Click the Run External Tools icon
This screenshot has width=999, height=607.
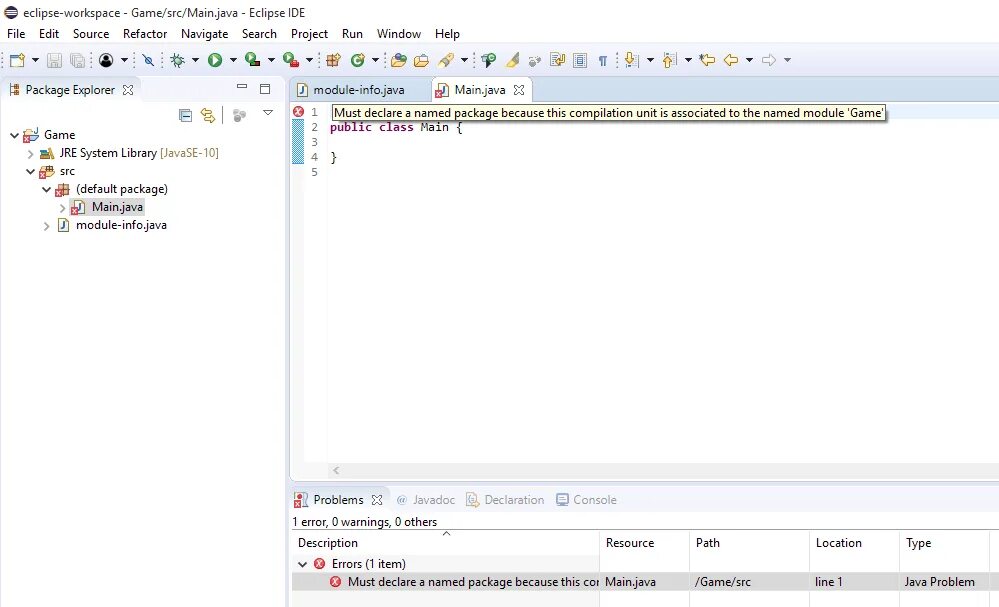pos(291,60)
